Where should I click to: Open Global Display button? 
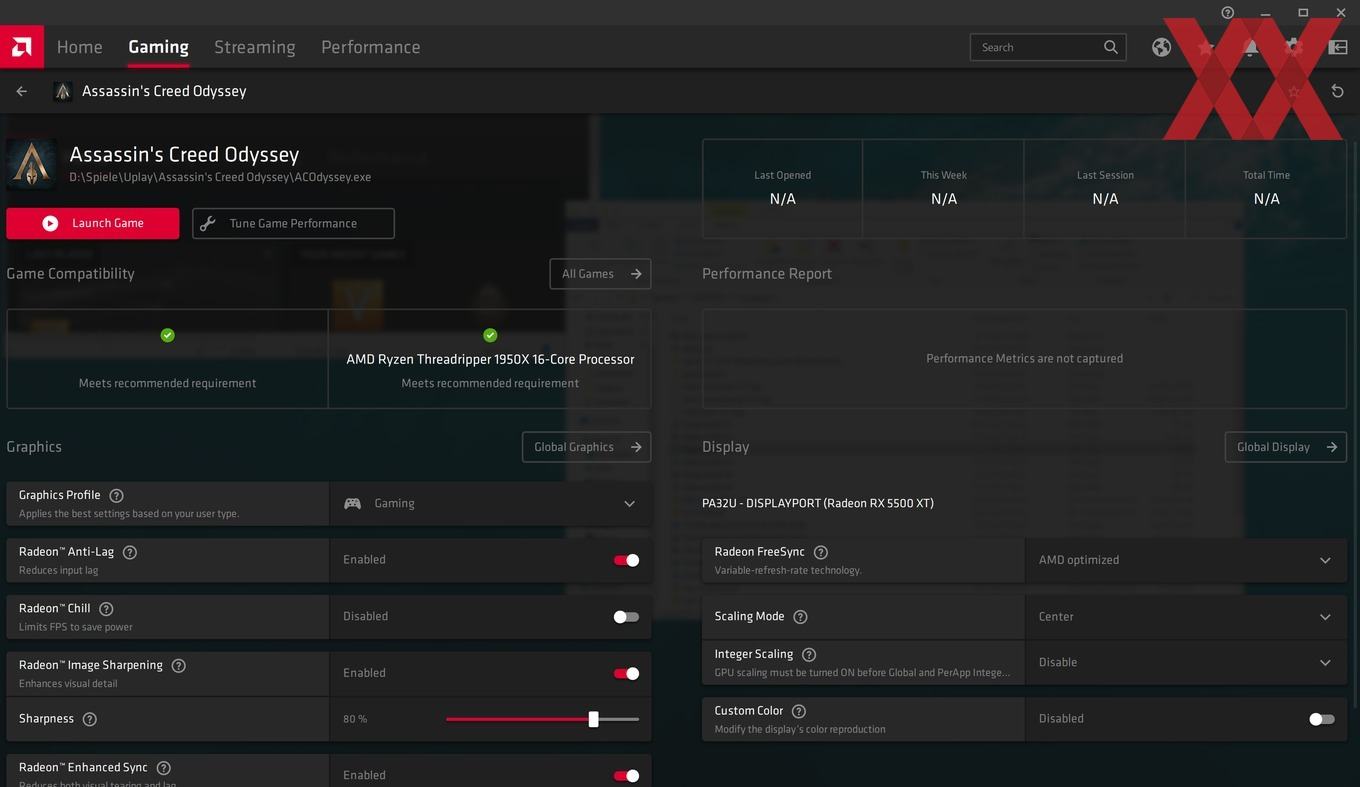click(1285, 447)
